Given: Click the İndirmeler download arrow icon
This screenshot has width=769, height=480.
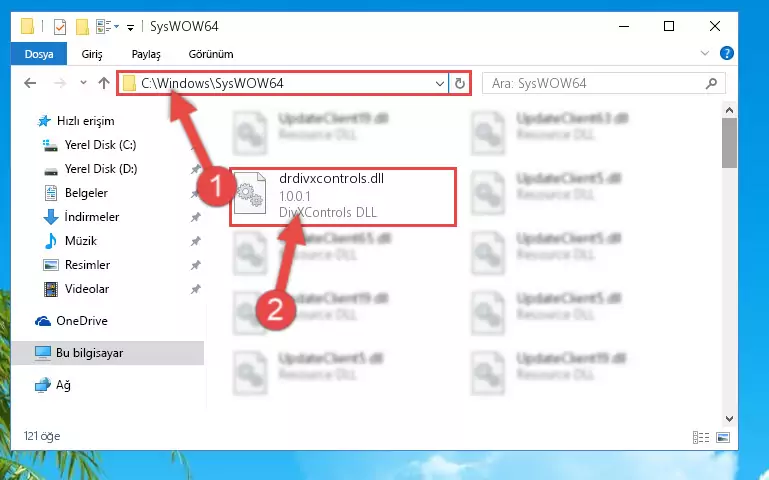Looking at the screenshot, I should [x=51, y=217].
